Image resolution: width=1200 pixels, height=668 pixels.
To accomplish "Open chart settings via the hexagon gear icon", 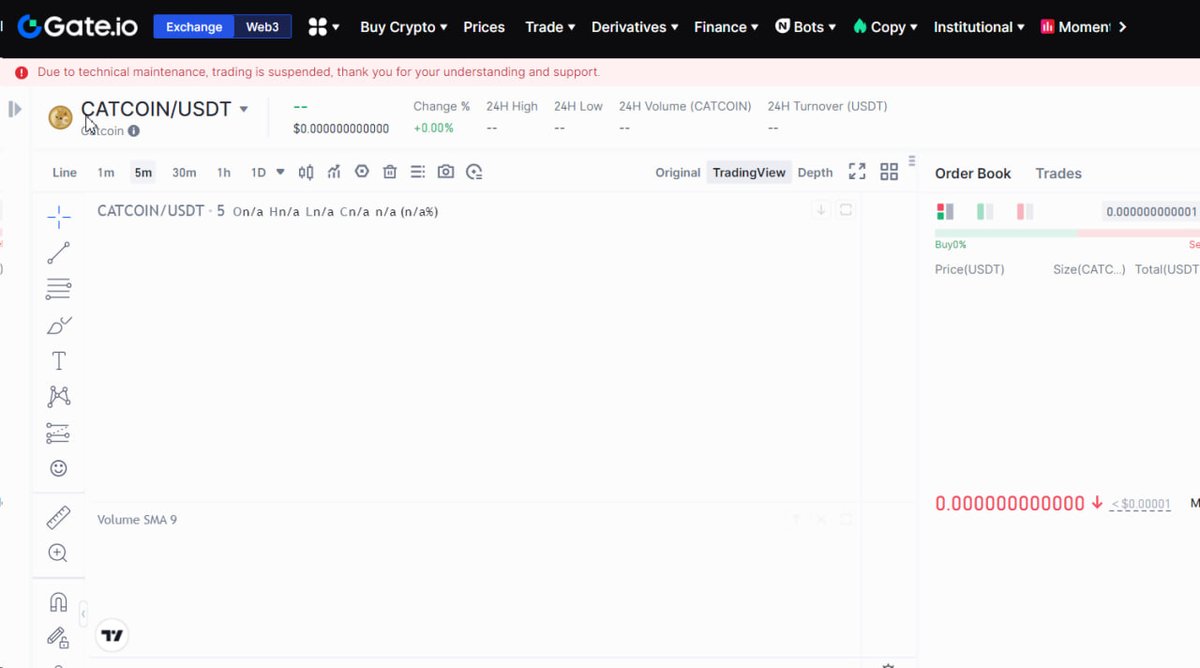I will click(x=362, y=172).
